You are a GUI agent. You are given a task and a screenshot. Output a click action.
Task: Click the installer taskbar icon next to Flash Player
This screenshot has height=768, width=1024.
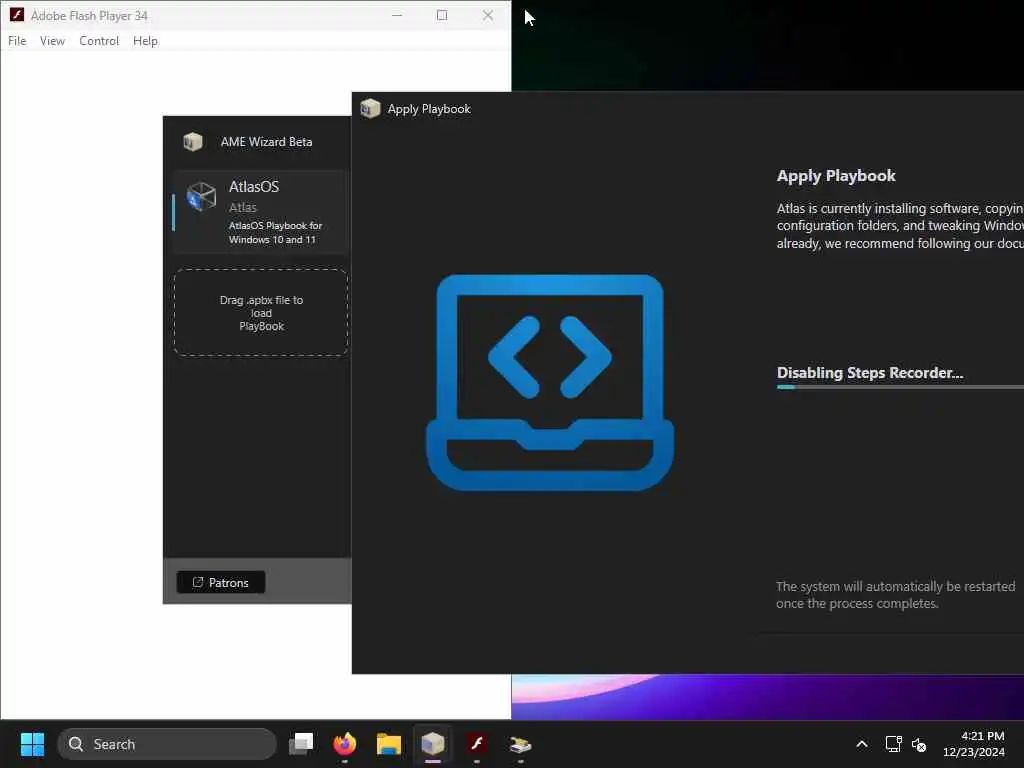click(x=520, y=744)
